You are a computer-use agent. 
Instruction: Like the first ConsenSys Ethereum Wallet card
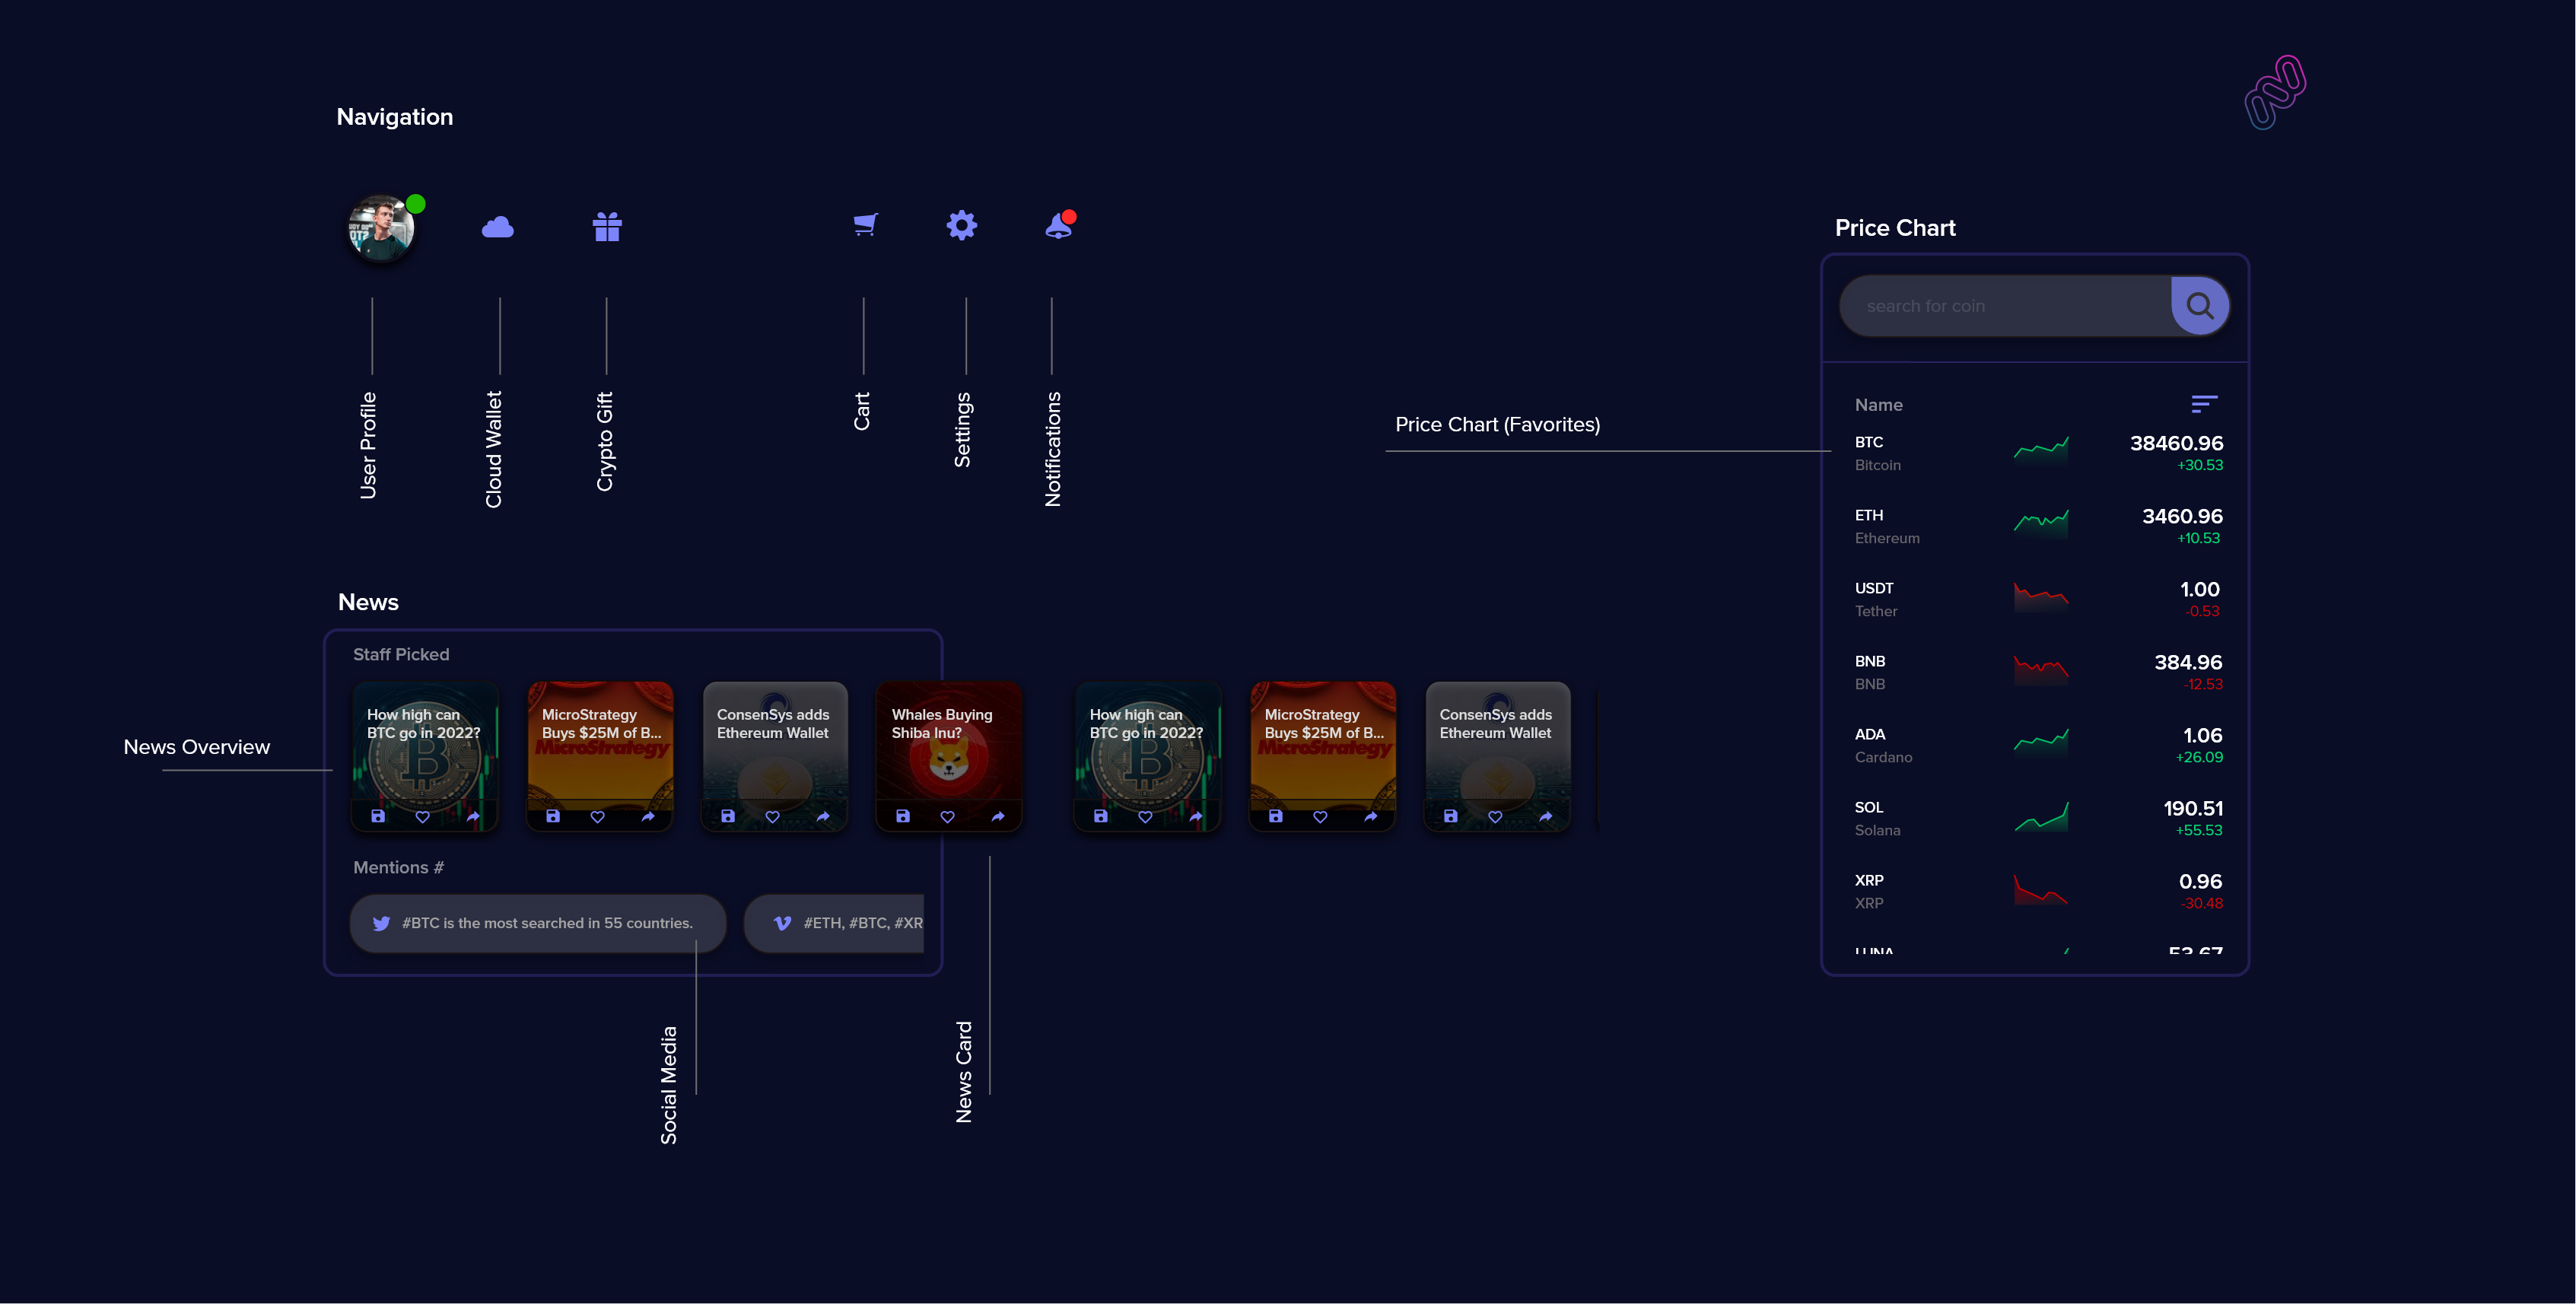coord(772,816)
